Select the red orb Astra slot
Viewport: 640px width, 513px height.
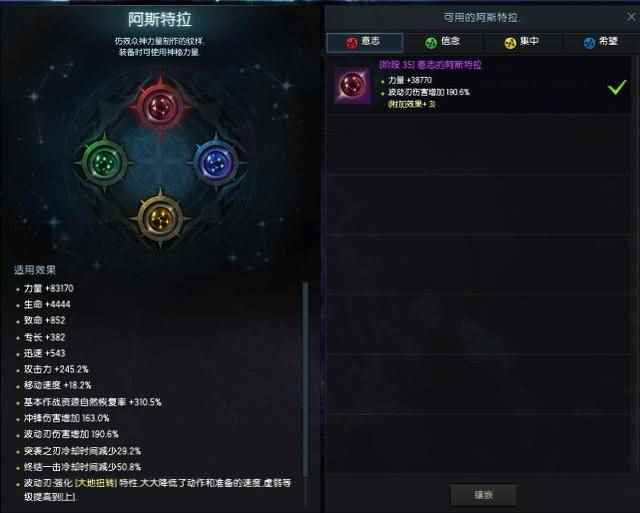pos(161,106)
